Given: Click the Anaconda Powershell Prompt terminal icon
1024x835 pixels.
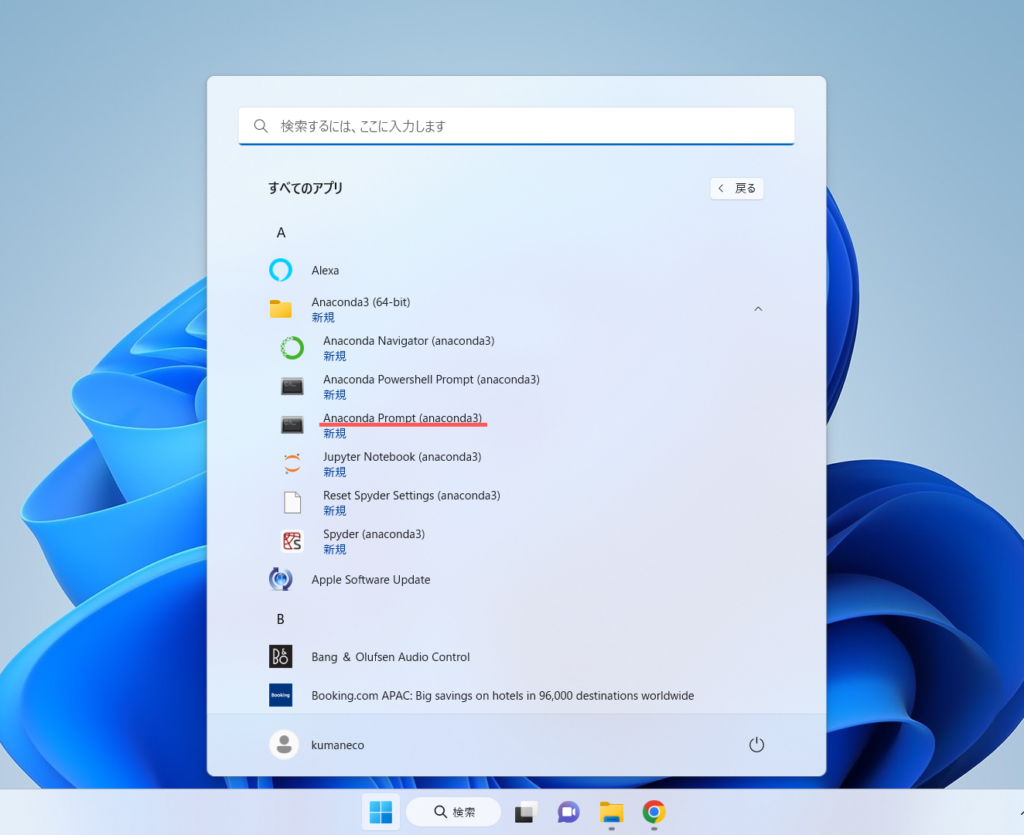Looking at the screenshot, I should pyautogui.click(x=292, y=386).
